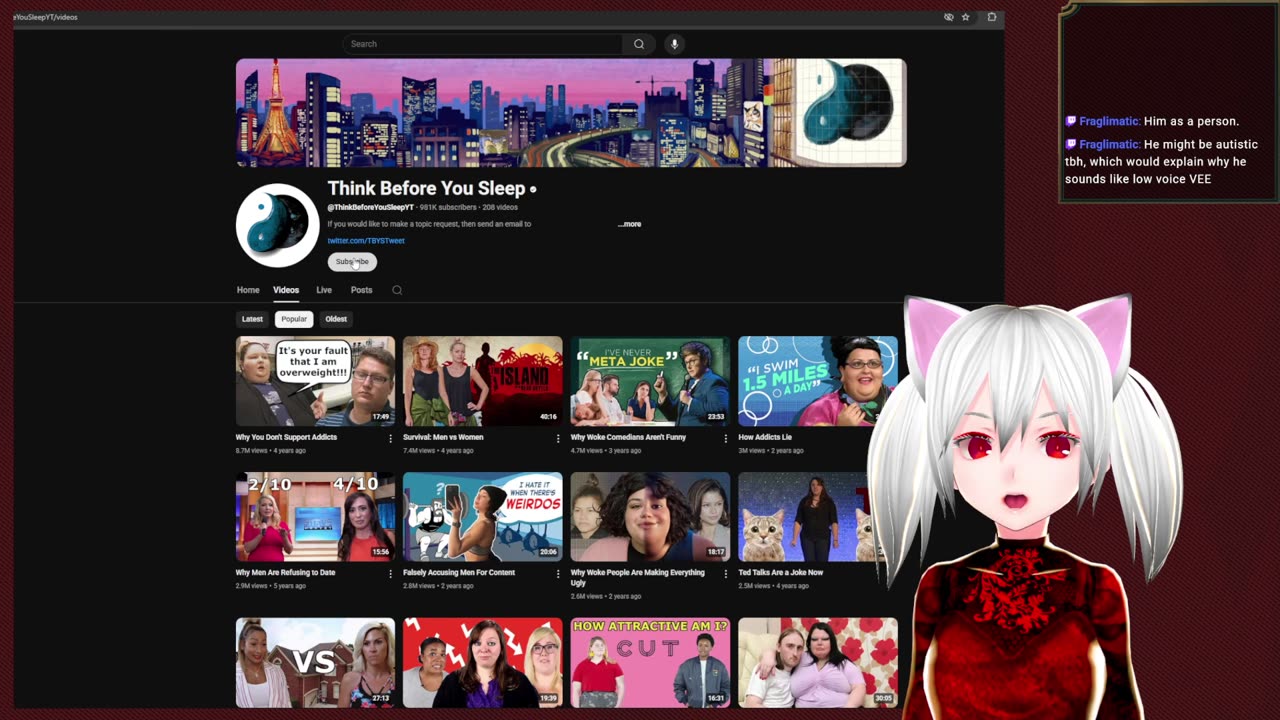Click the @ThinkBeforeYouSleepYT handle
This screenshot has height=720, width=1280.
[370, 207]
